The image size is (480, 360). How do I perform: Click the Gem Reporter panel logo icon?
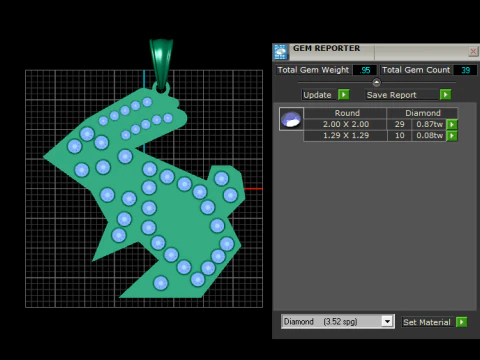click(x=280, y=52)
